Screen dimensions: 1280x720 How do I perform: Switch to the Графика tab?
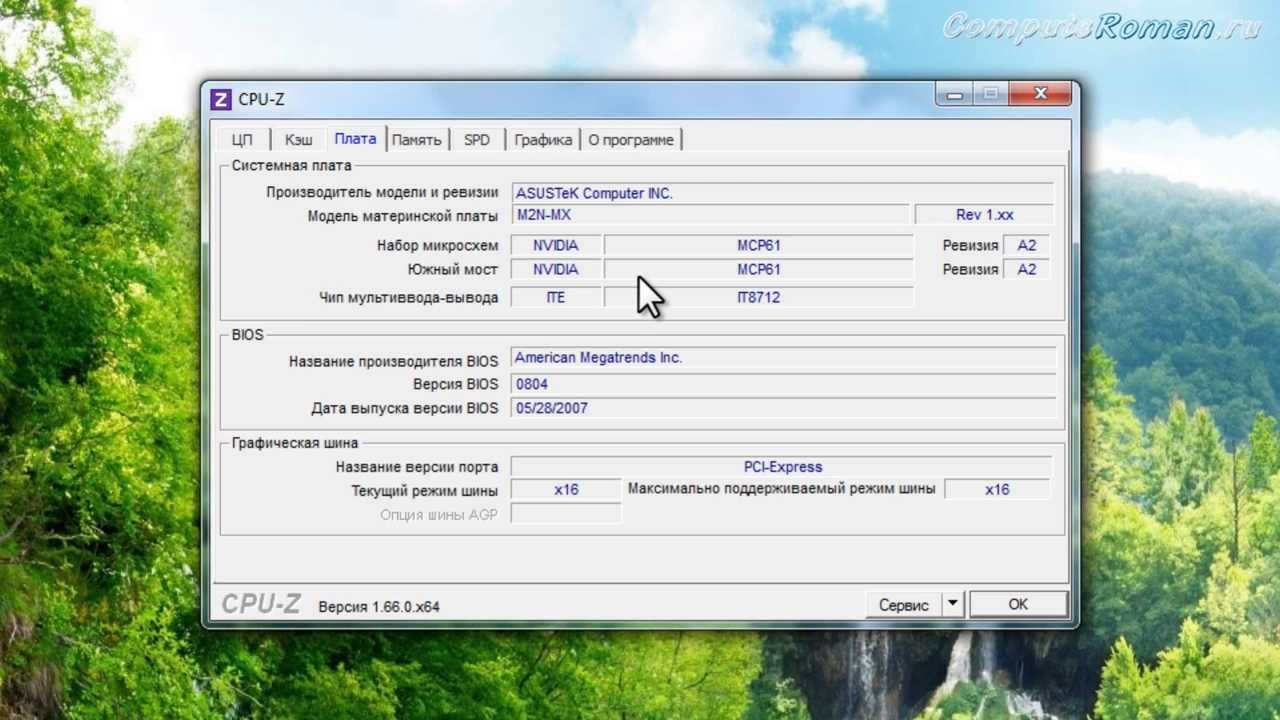click(x=543, y=140)
